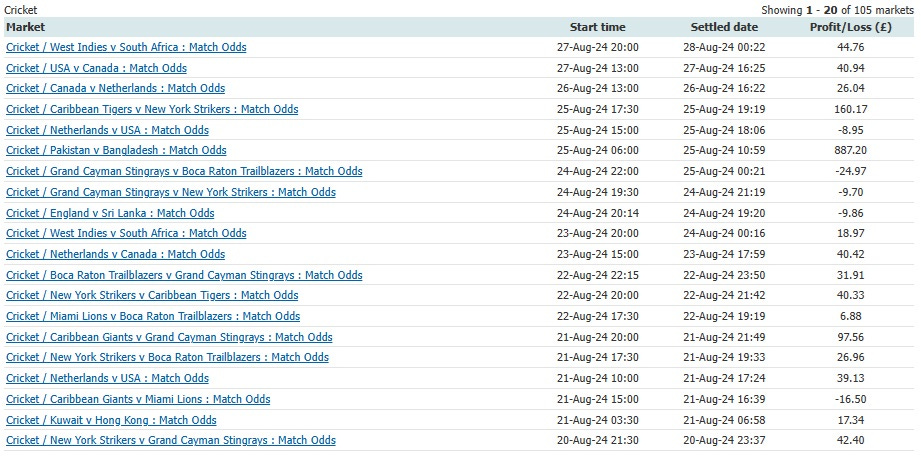Click start time 25-Aug-24 06:00
This screenshot has width=921, height=458.
point(597,150)
